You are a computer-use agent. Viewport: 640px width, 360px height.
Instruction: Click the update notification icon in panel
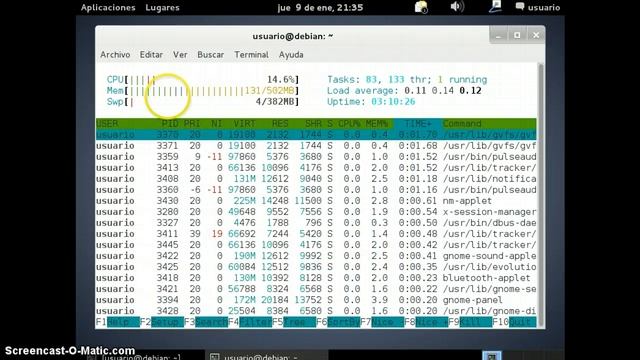point(421,7)
